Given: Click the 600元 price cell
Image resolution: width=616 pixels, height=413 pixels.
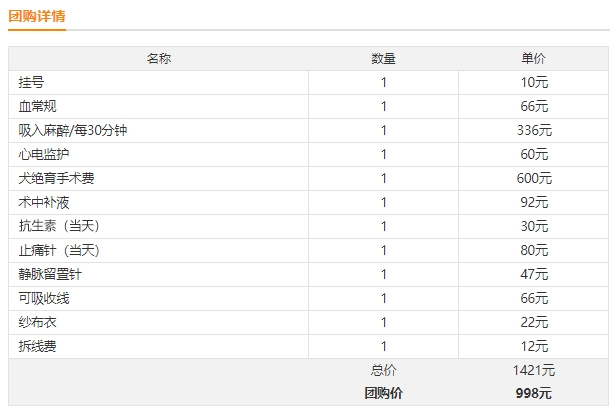Looking at the screenshot, I should point(534,178).
